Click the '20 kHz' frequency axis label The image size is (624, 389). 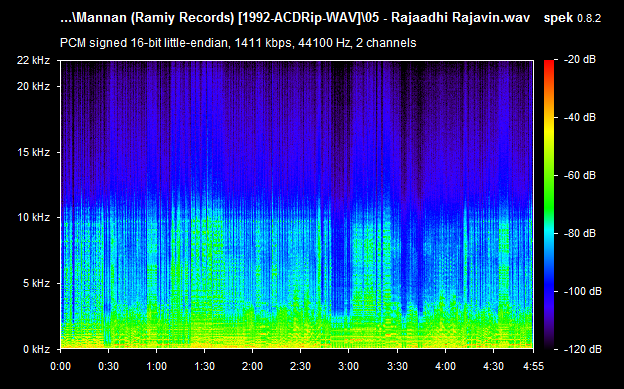click(33, 86)
